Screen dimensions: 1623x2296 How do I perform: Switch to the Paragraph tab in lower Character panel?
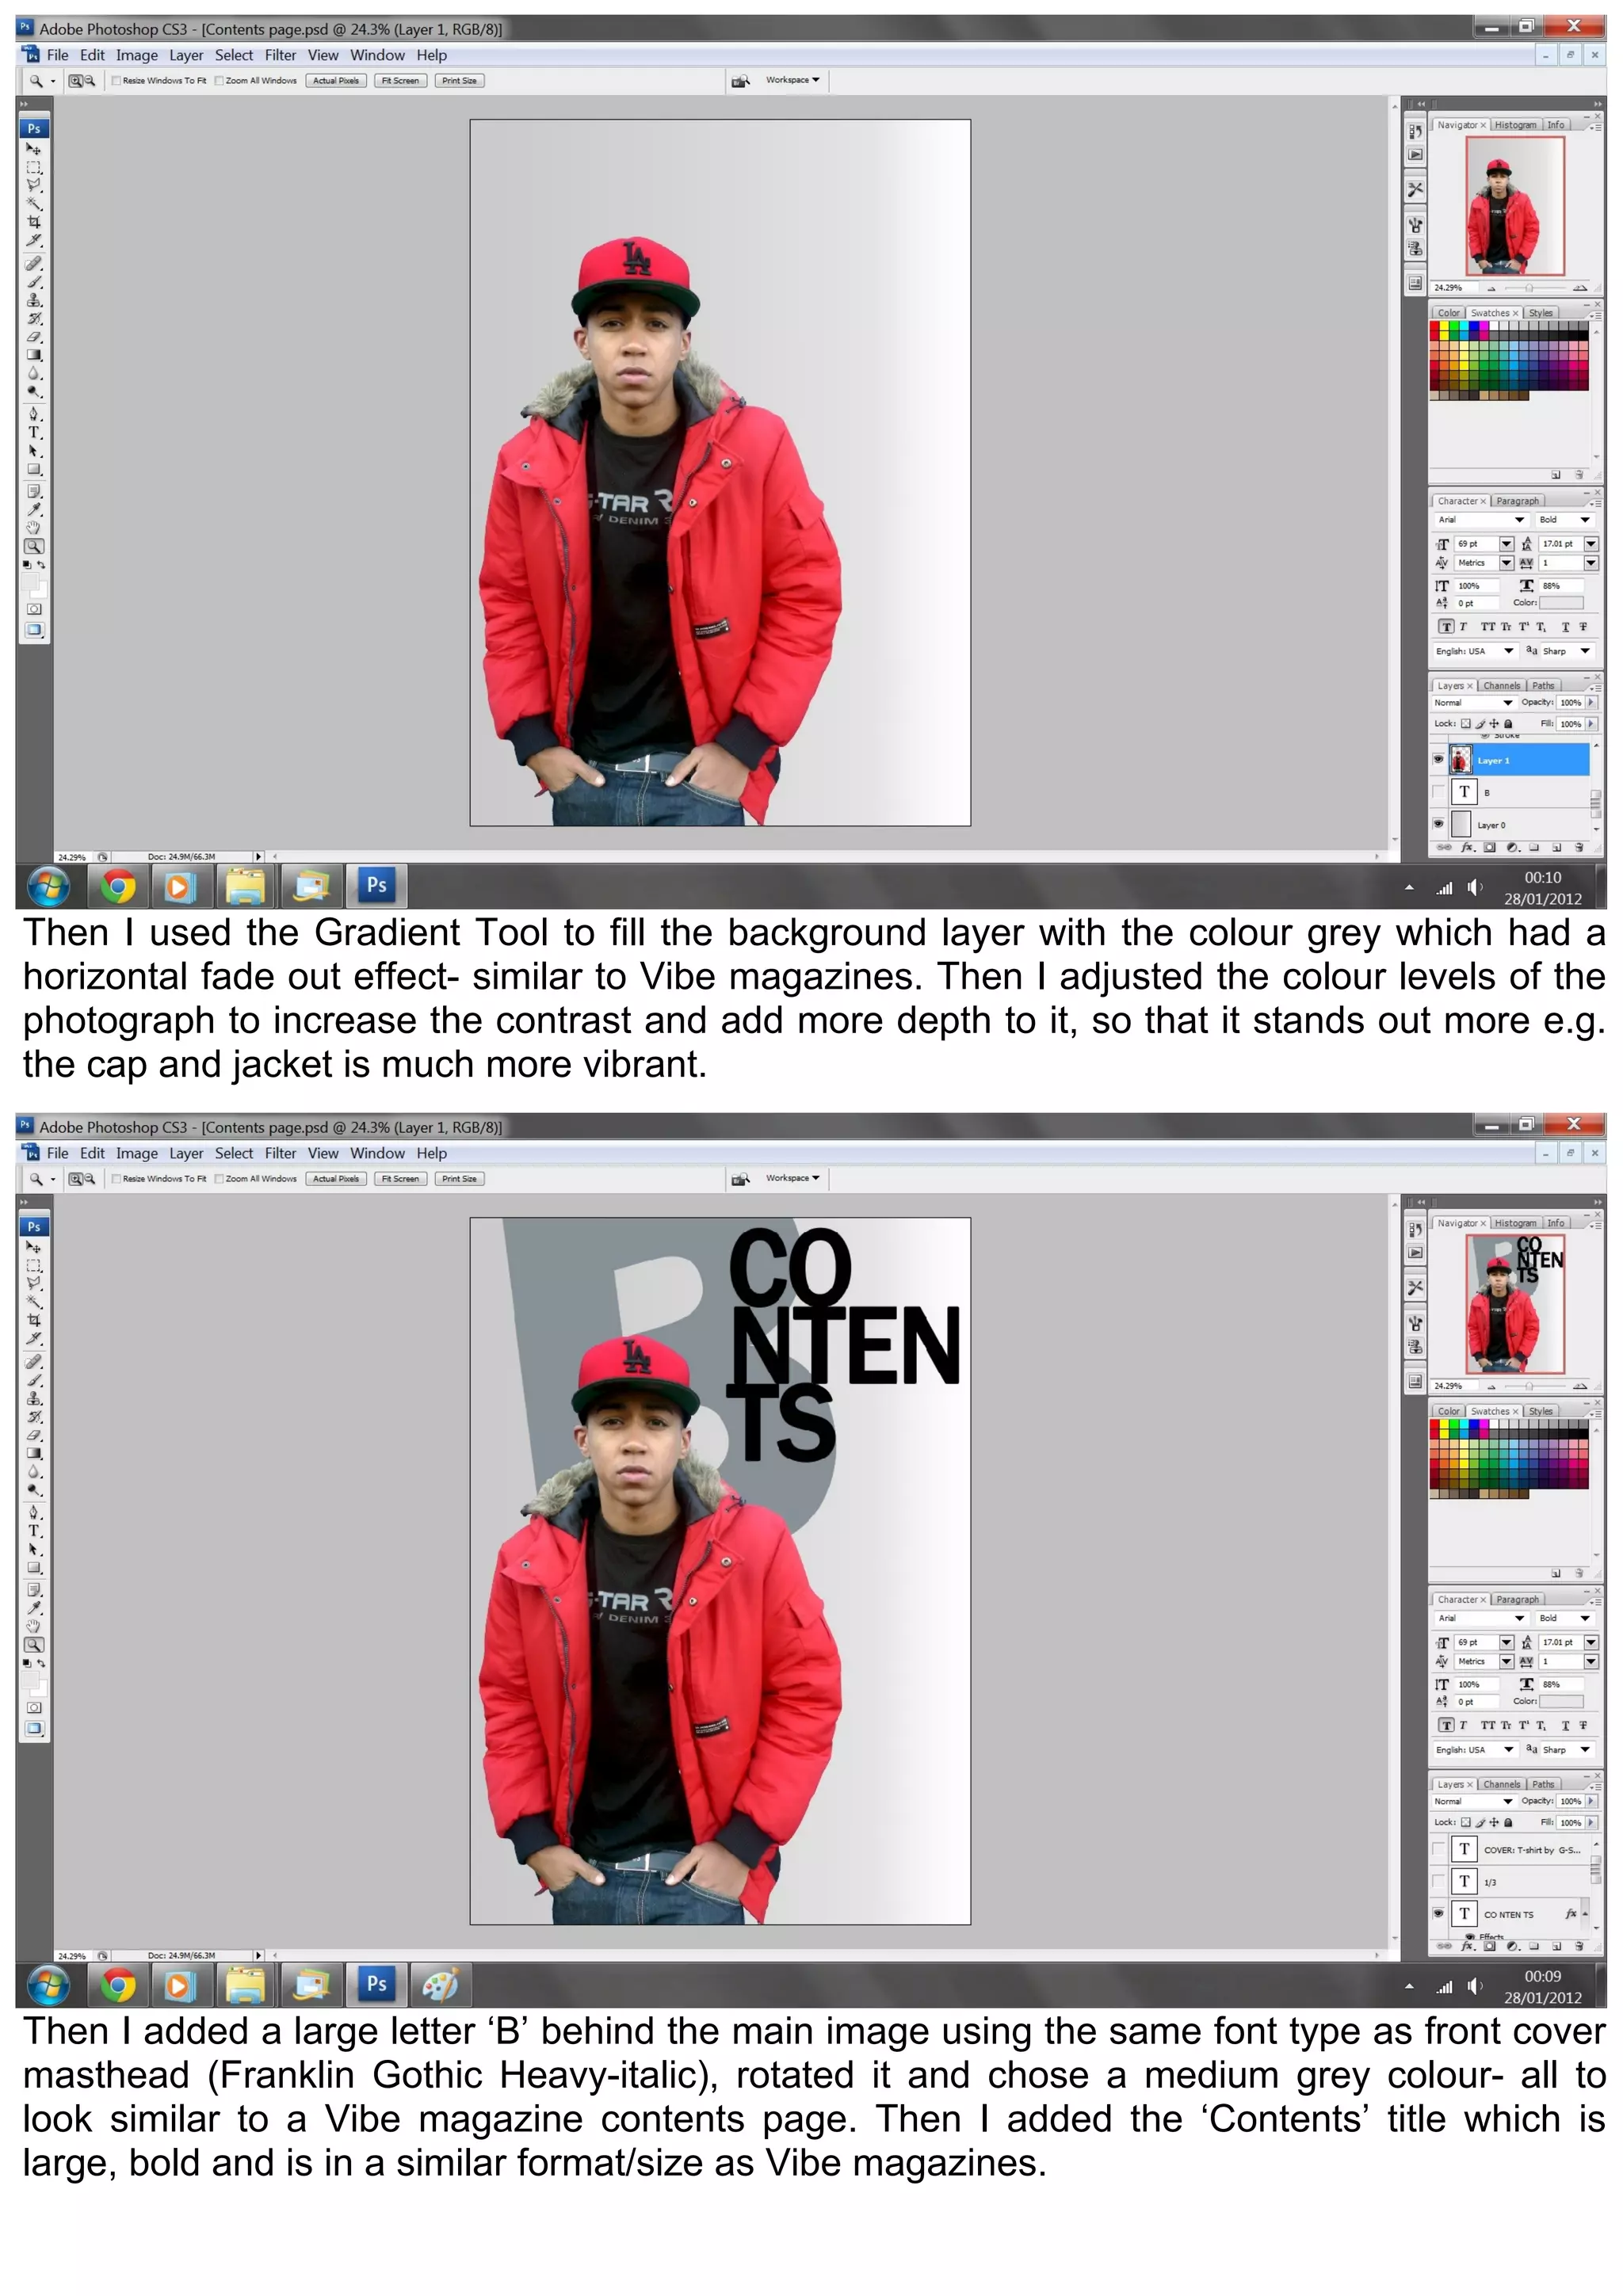coord(1517,1599)
